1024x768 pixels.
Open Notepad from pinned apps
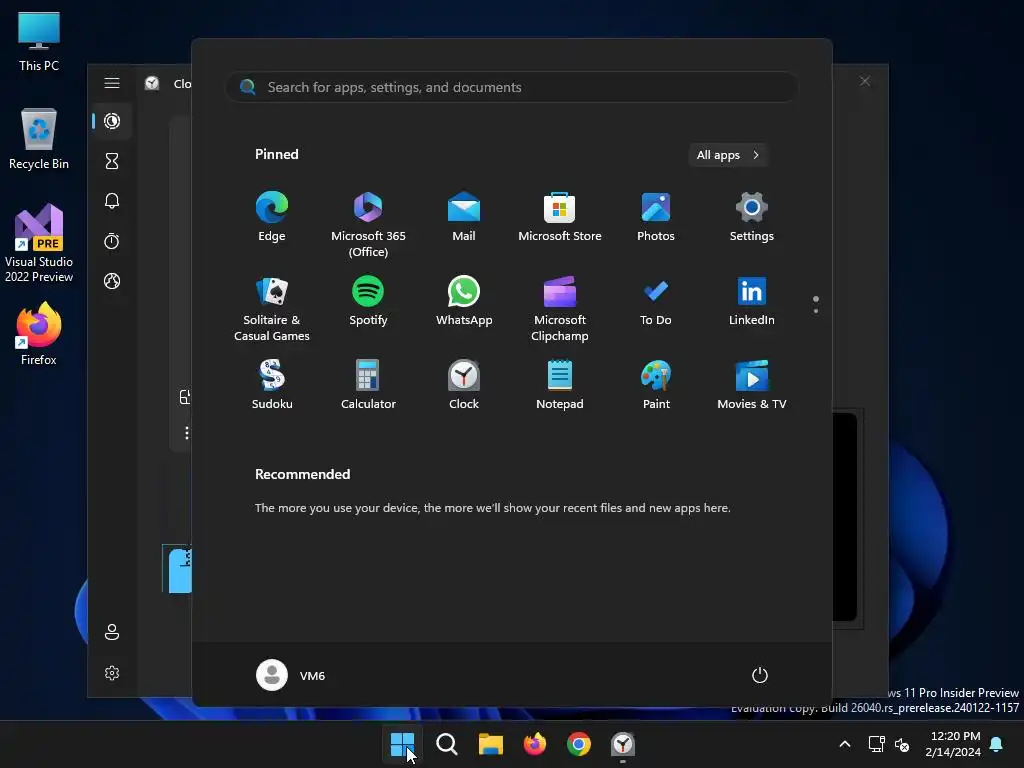click(x=560, y=385)
